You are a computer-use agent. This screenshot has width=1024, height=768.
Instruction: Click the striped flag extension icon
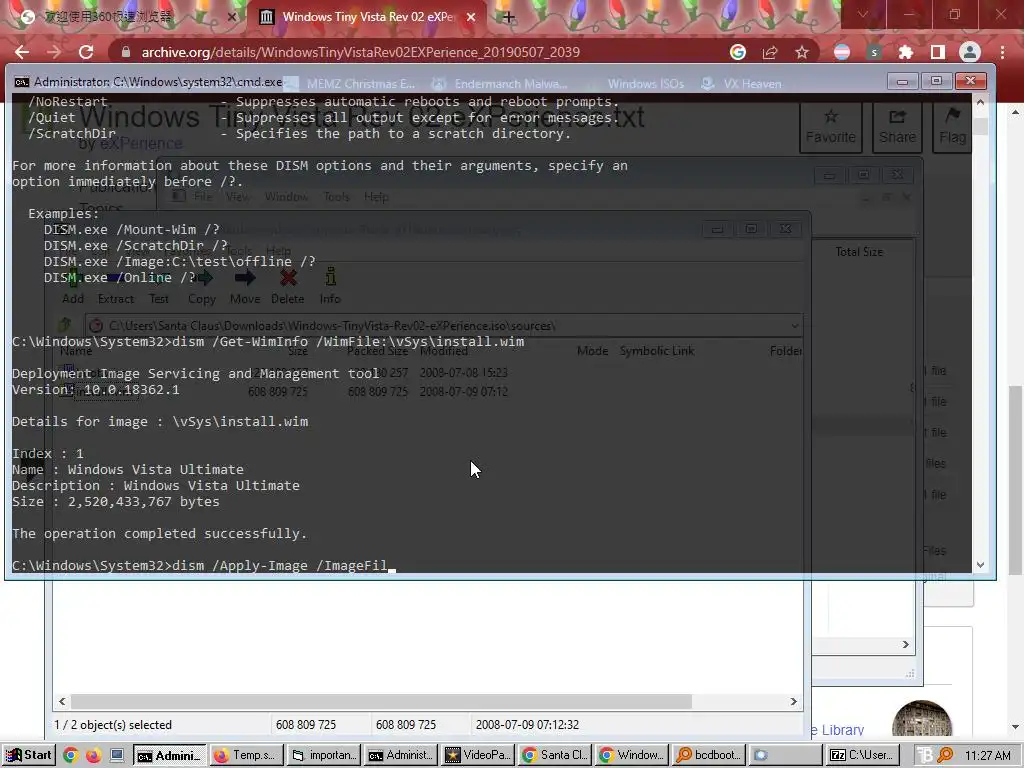click(x=842, y=52)
